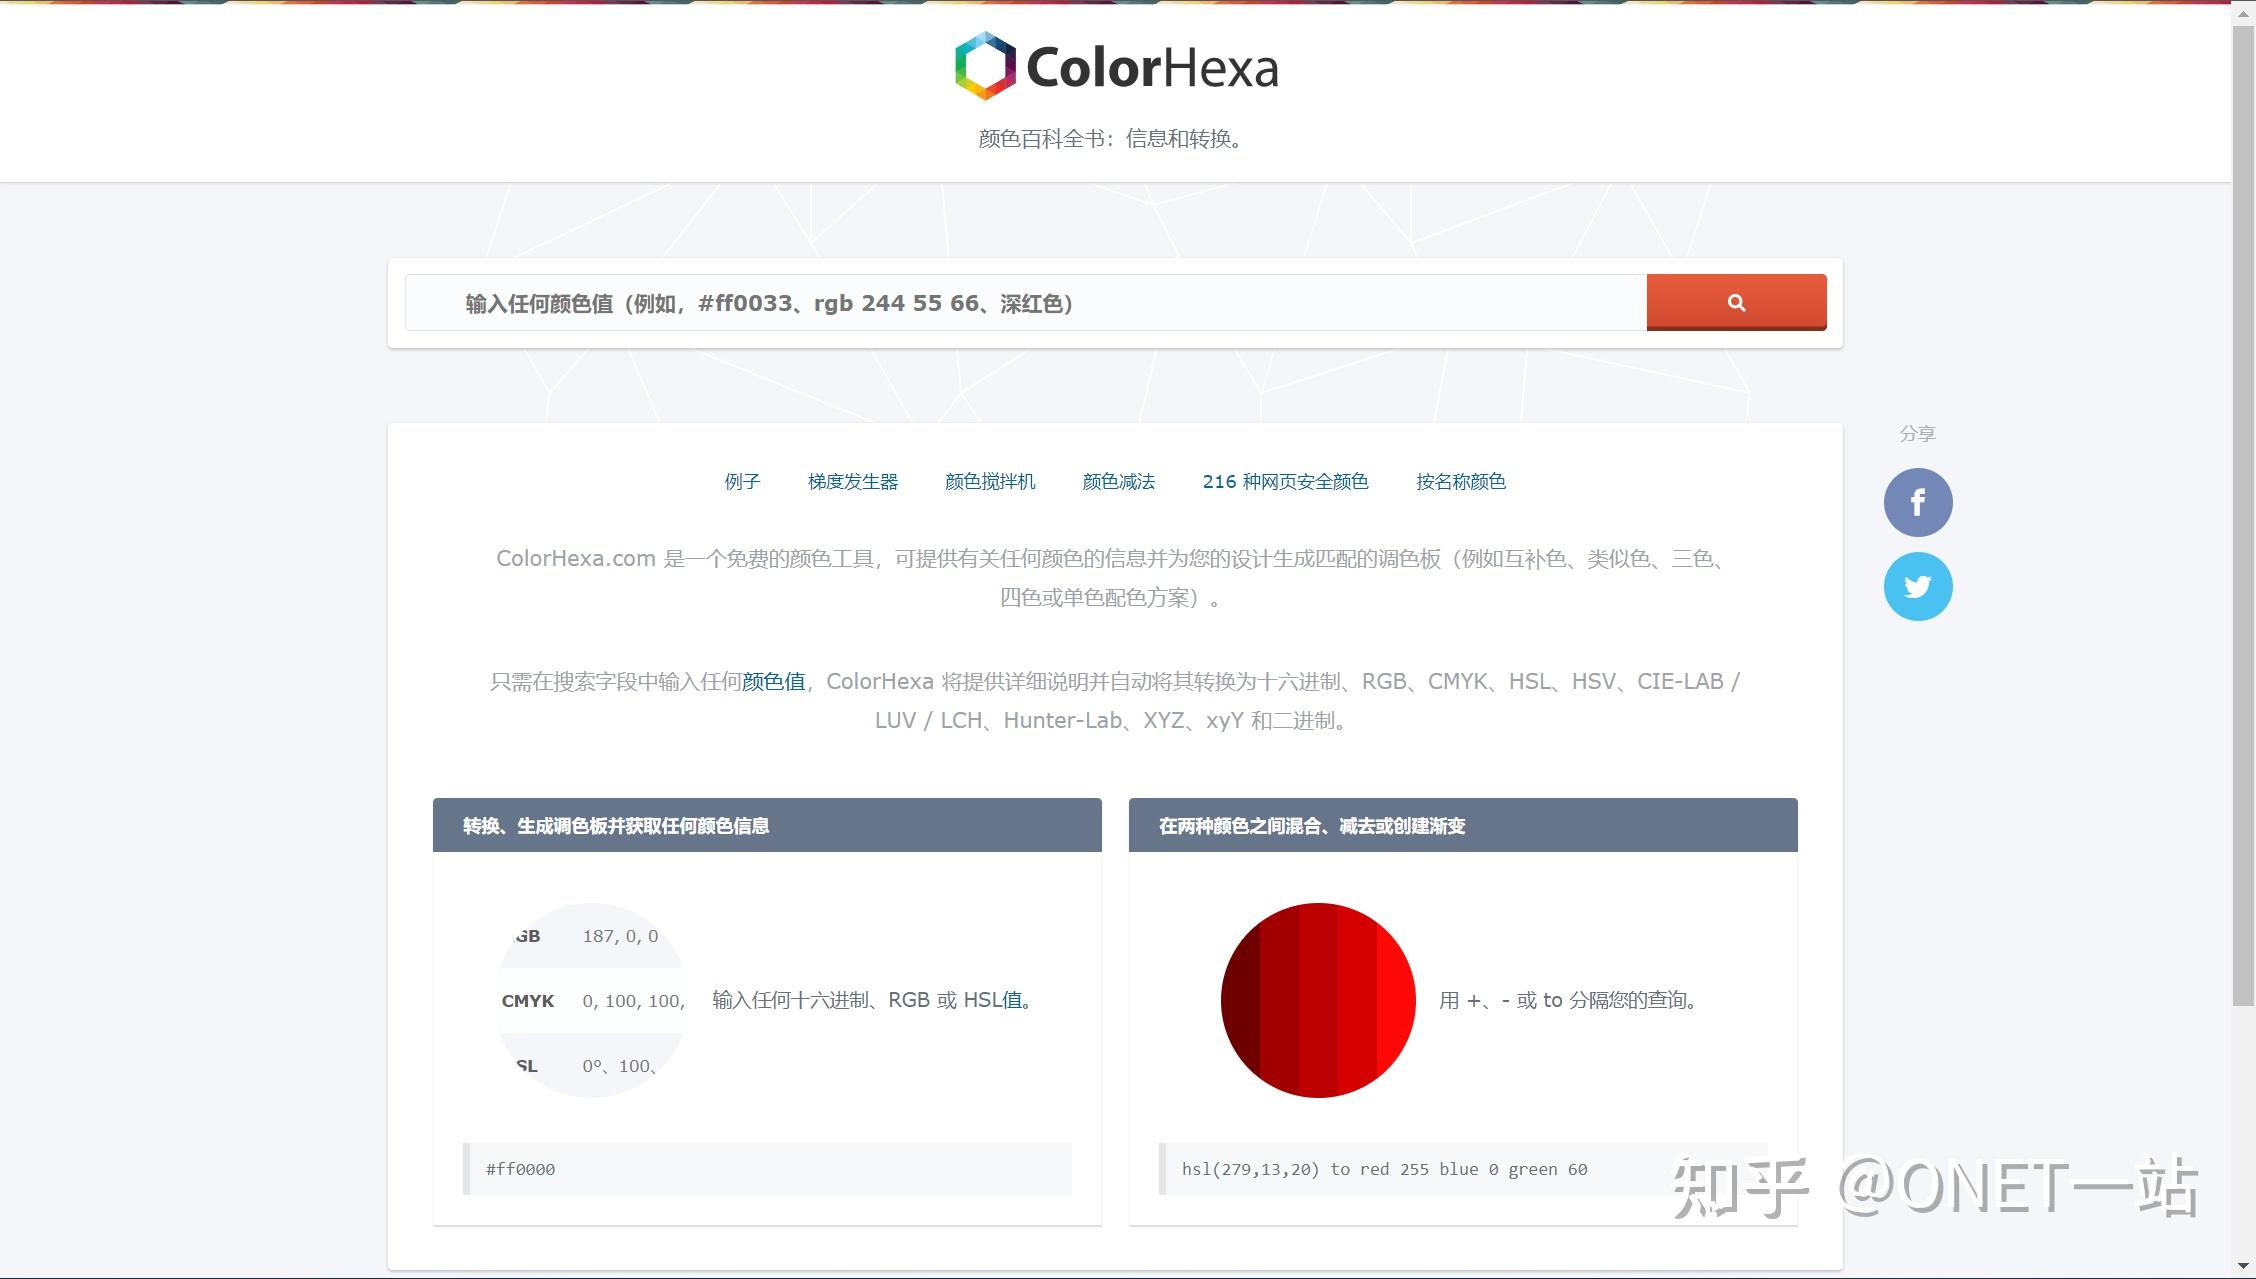Image resolution: width=2256 pixels, height=1279 pixels.
Task: Click the red gradient circle thumbnail
Action: [1318, 1000]
